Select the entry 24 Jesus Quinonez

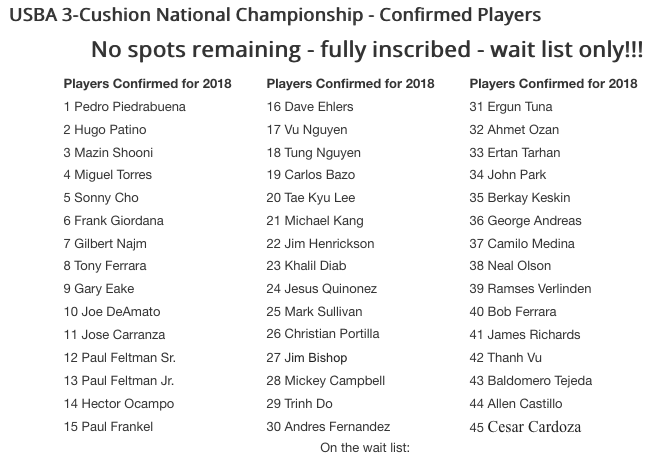click(322, 289)
